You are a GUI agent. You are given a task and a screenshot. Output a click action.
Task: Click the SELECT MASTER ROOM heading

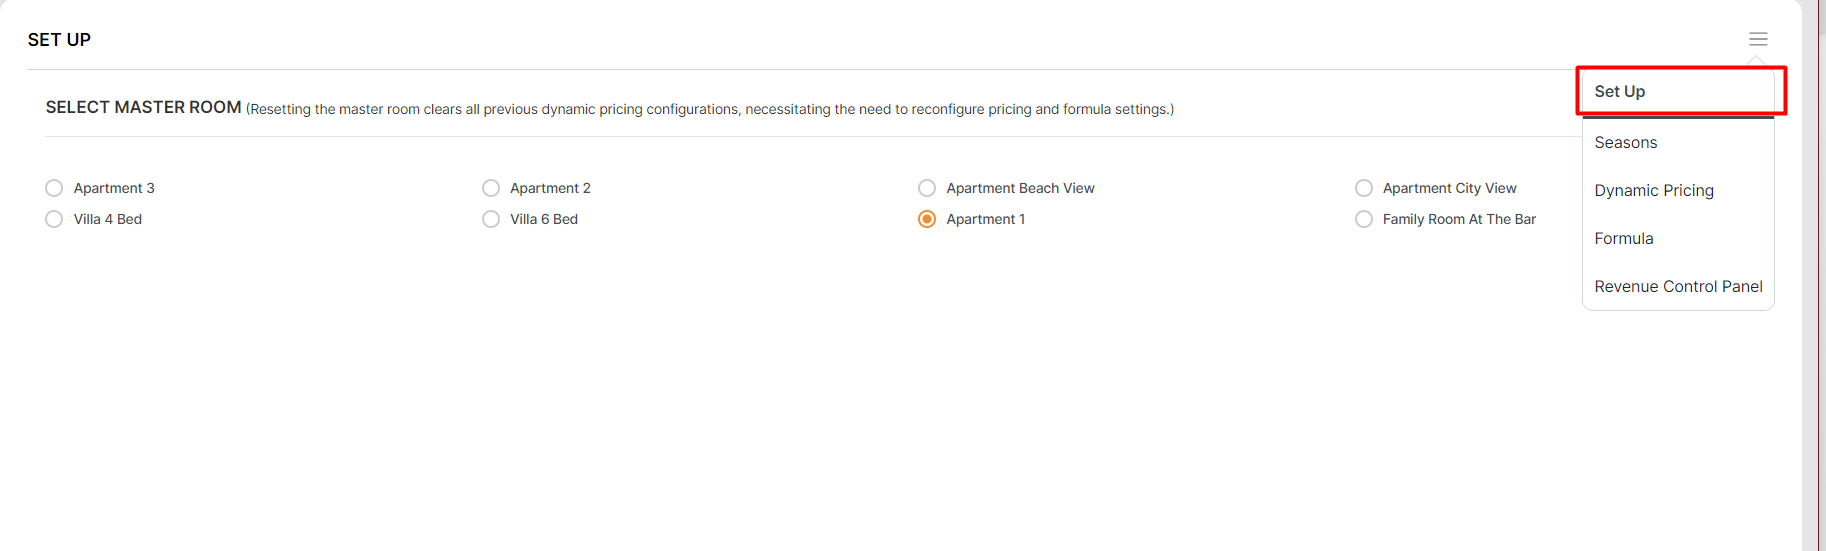143,107
